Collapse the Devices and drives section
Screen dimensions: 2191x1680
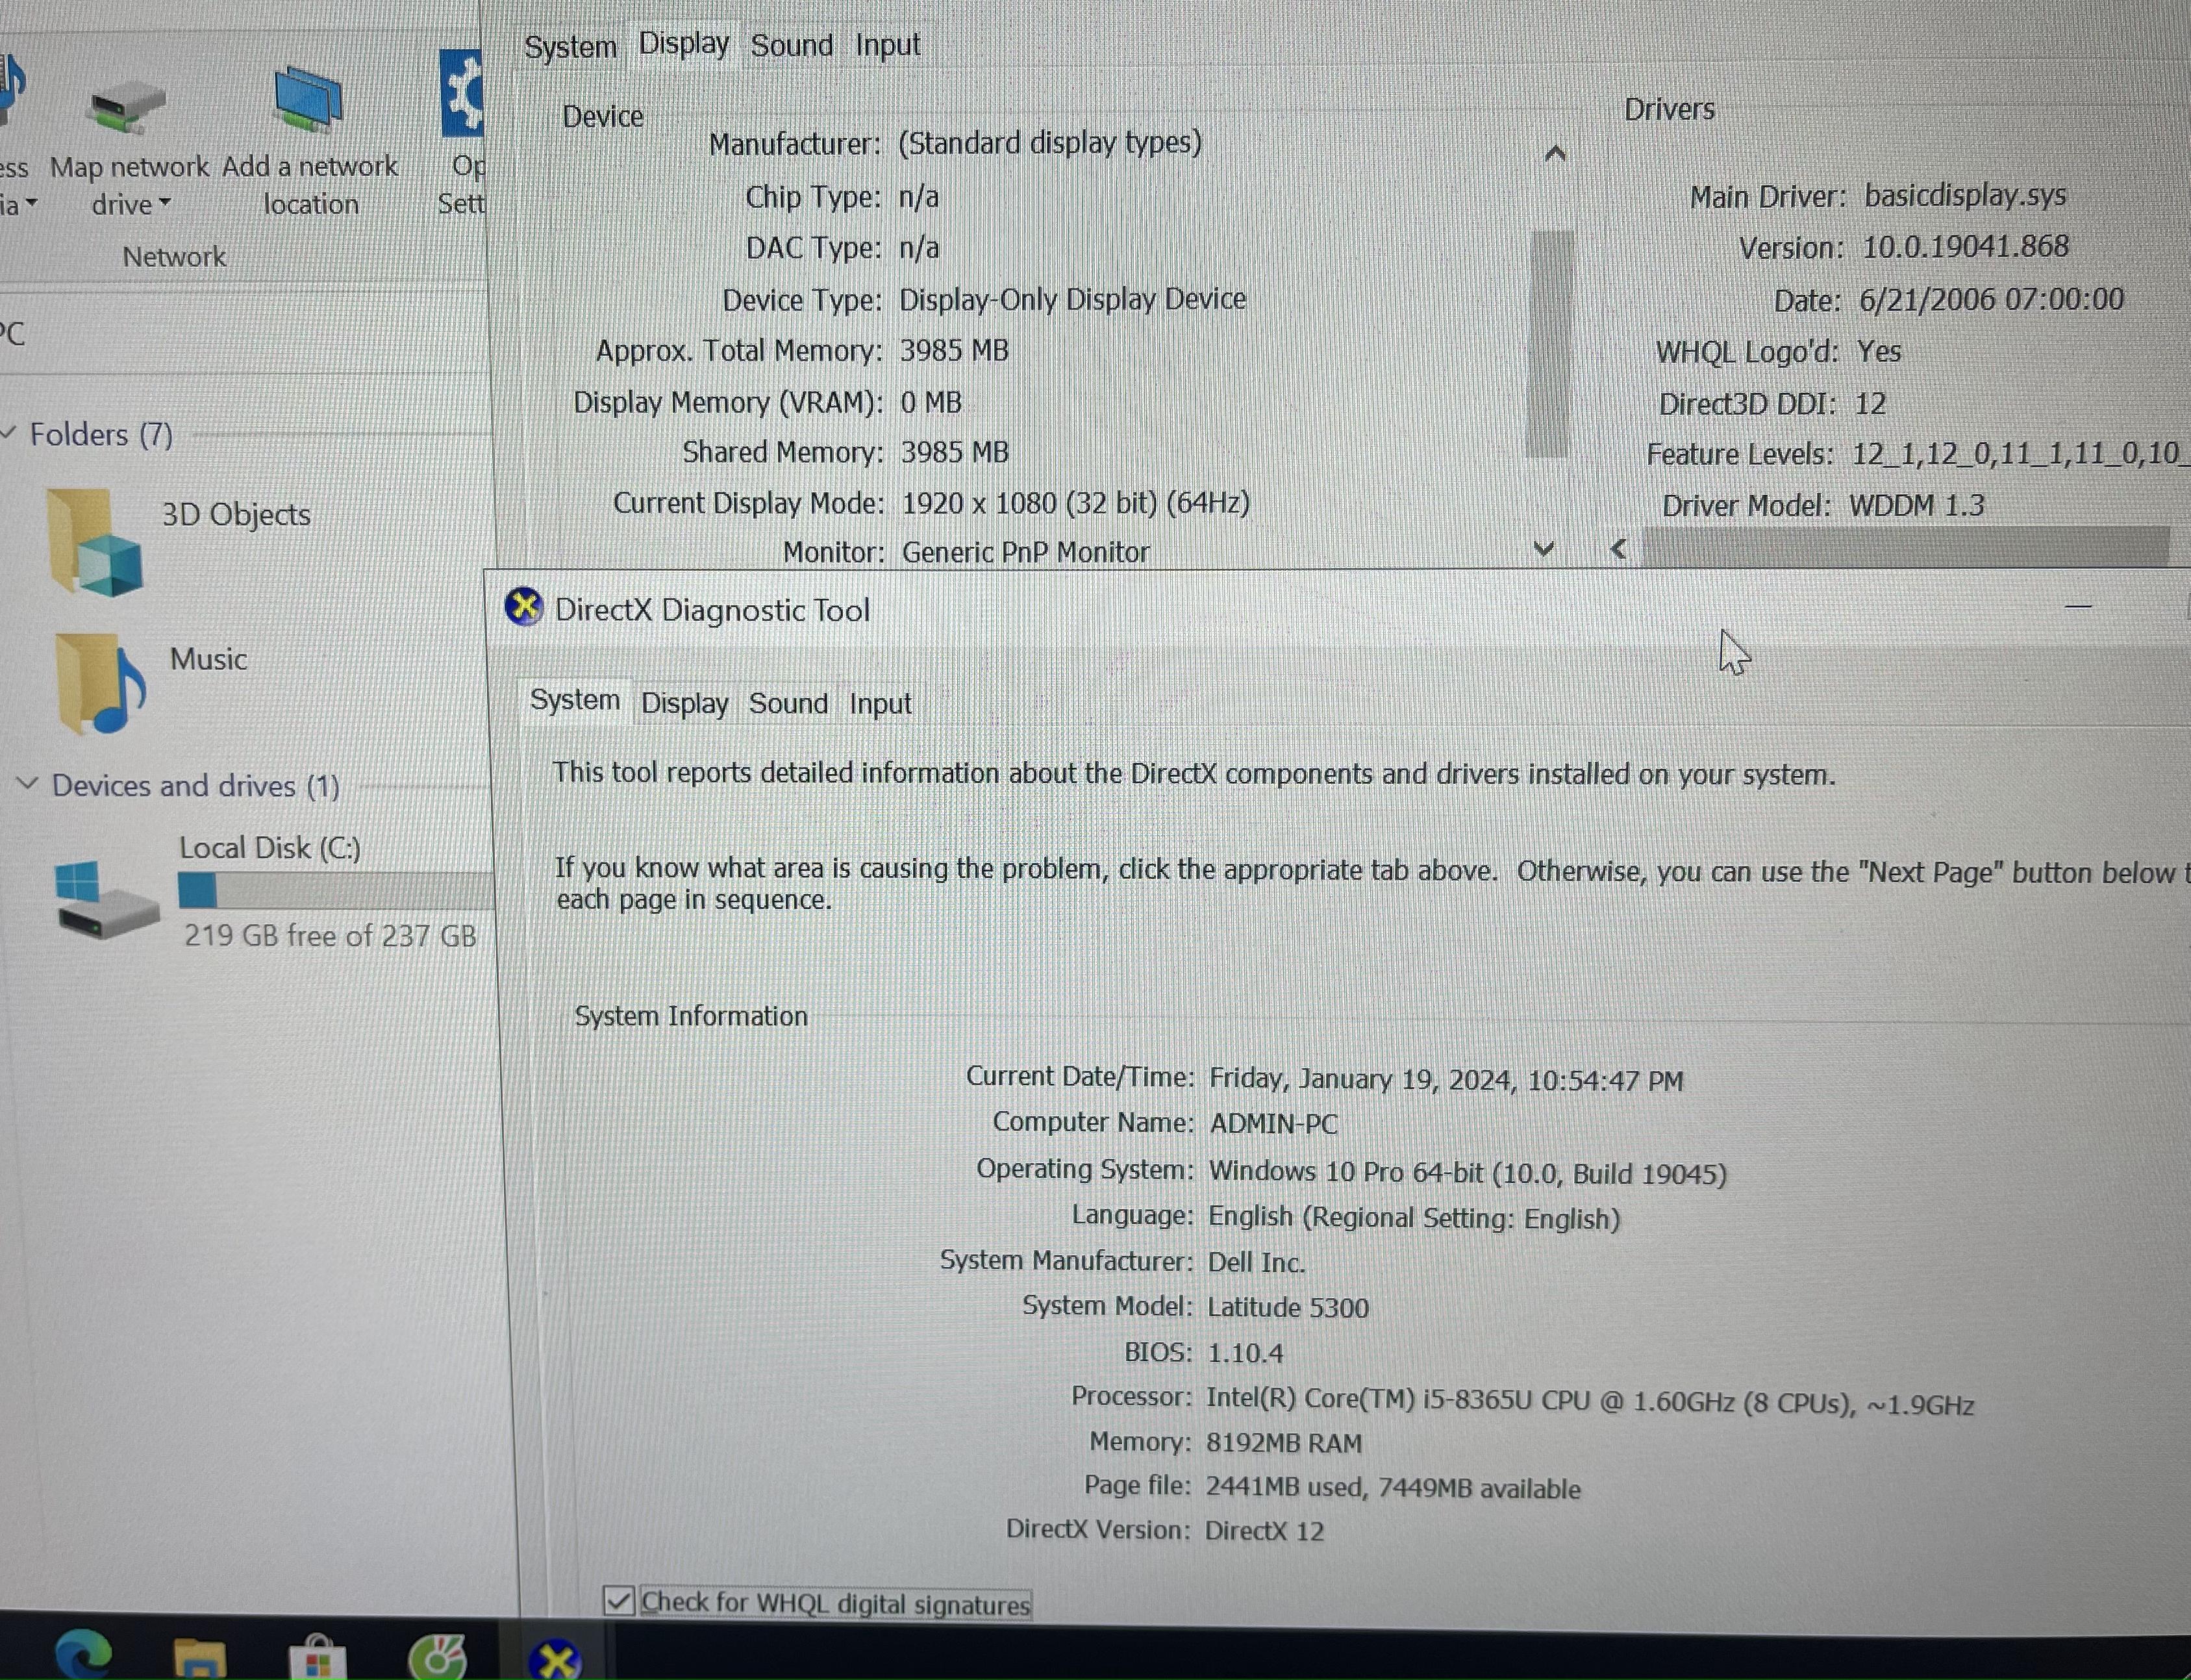[x=28, y=783]
